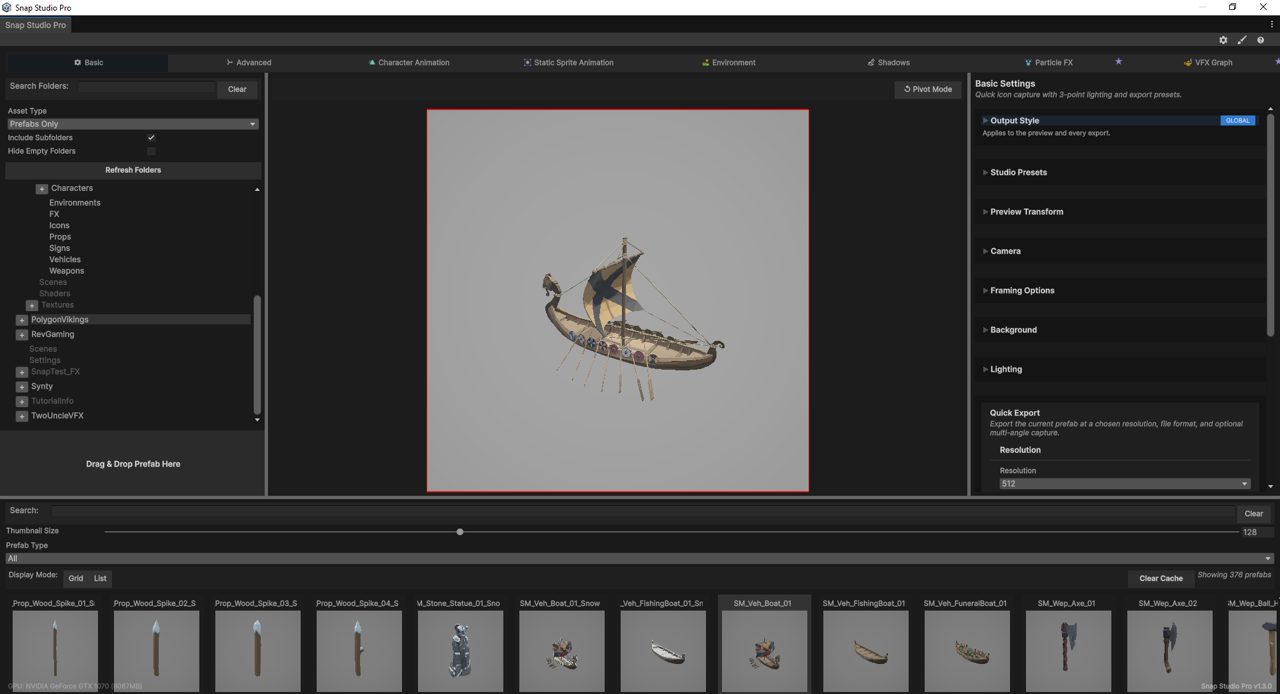
Task: Click the purple star beside Particle FX
Action: coord(1118,62)
